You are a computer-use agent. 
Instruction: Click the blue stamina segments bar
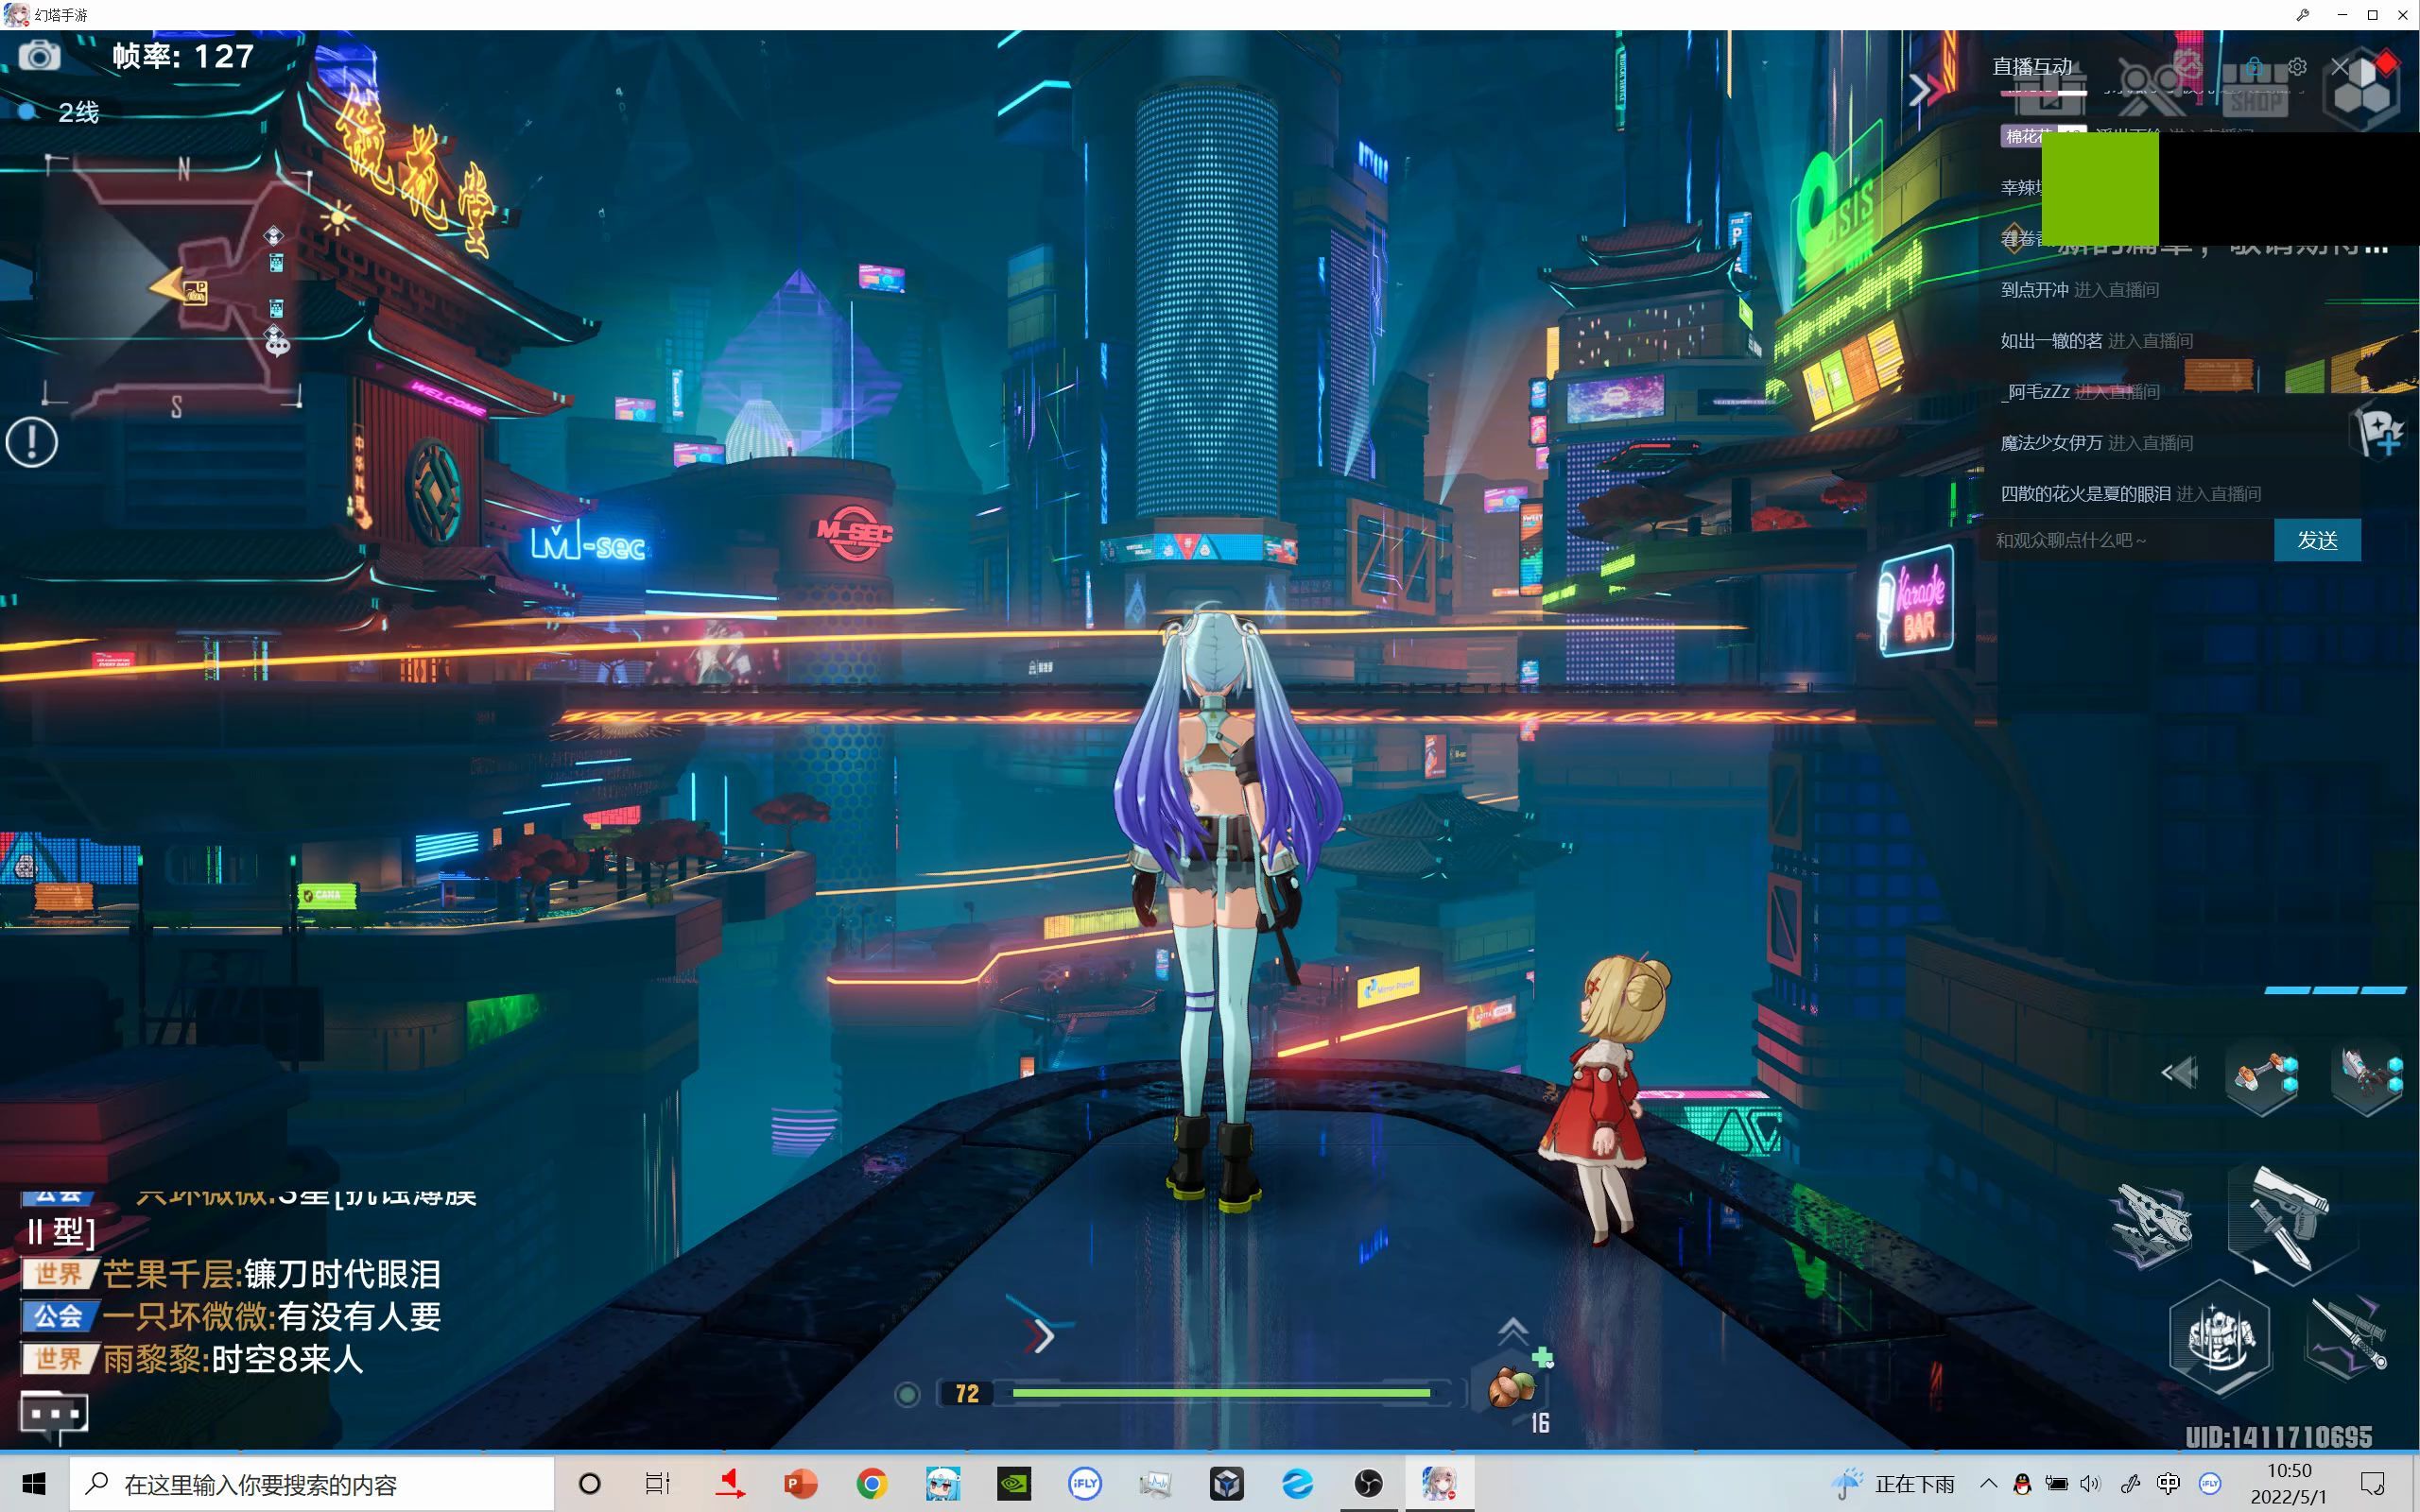point(2335,990)
